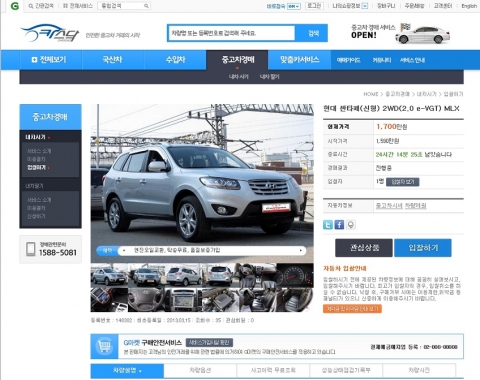Open the 중고차 경매 서비스 OPEN banner
The image size is (480, 380).
[x=401, y=34]
